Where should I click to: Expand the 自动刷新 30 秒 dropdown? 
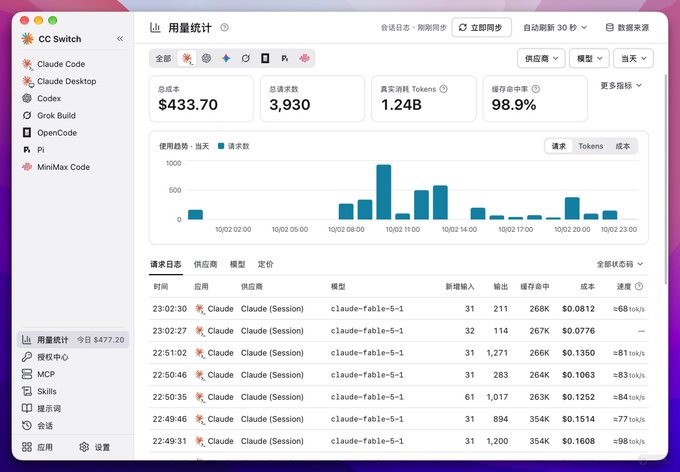[555, 27]
